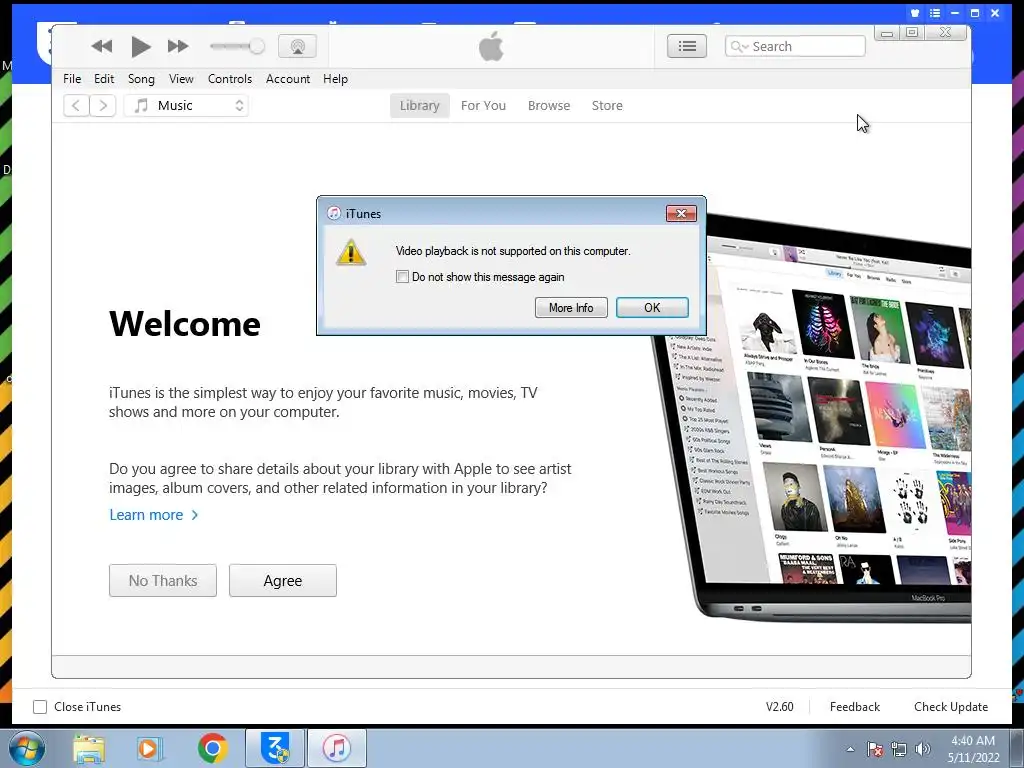Open the Edit menu
The width and height of the screenshot is (1024, 768).
[x=104, y=79]
